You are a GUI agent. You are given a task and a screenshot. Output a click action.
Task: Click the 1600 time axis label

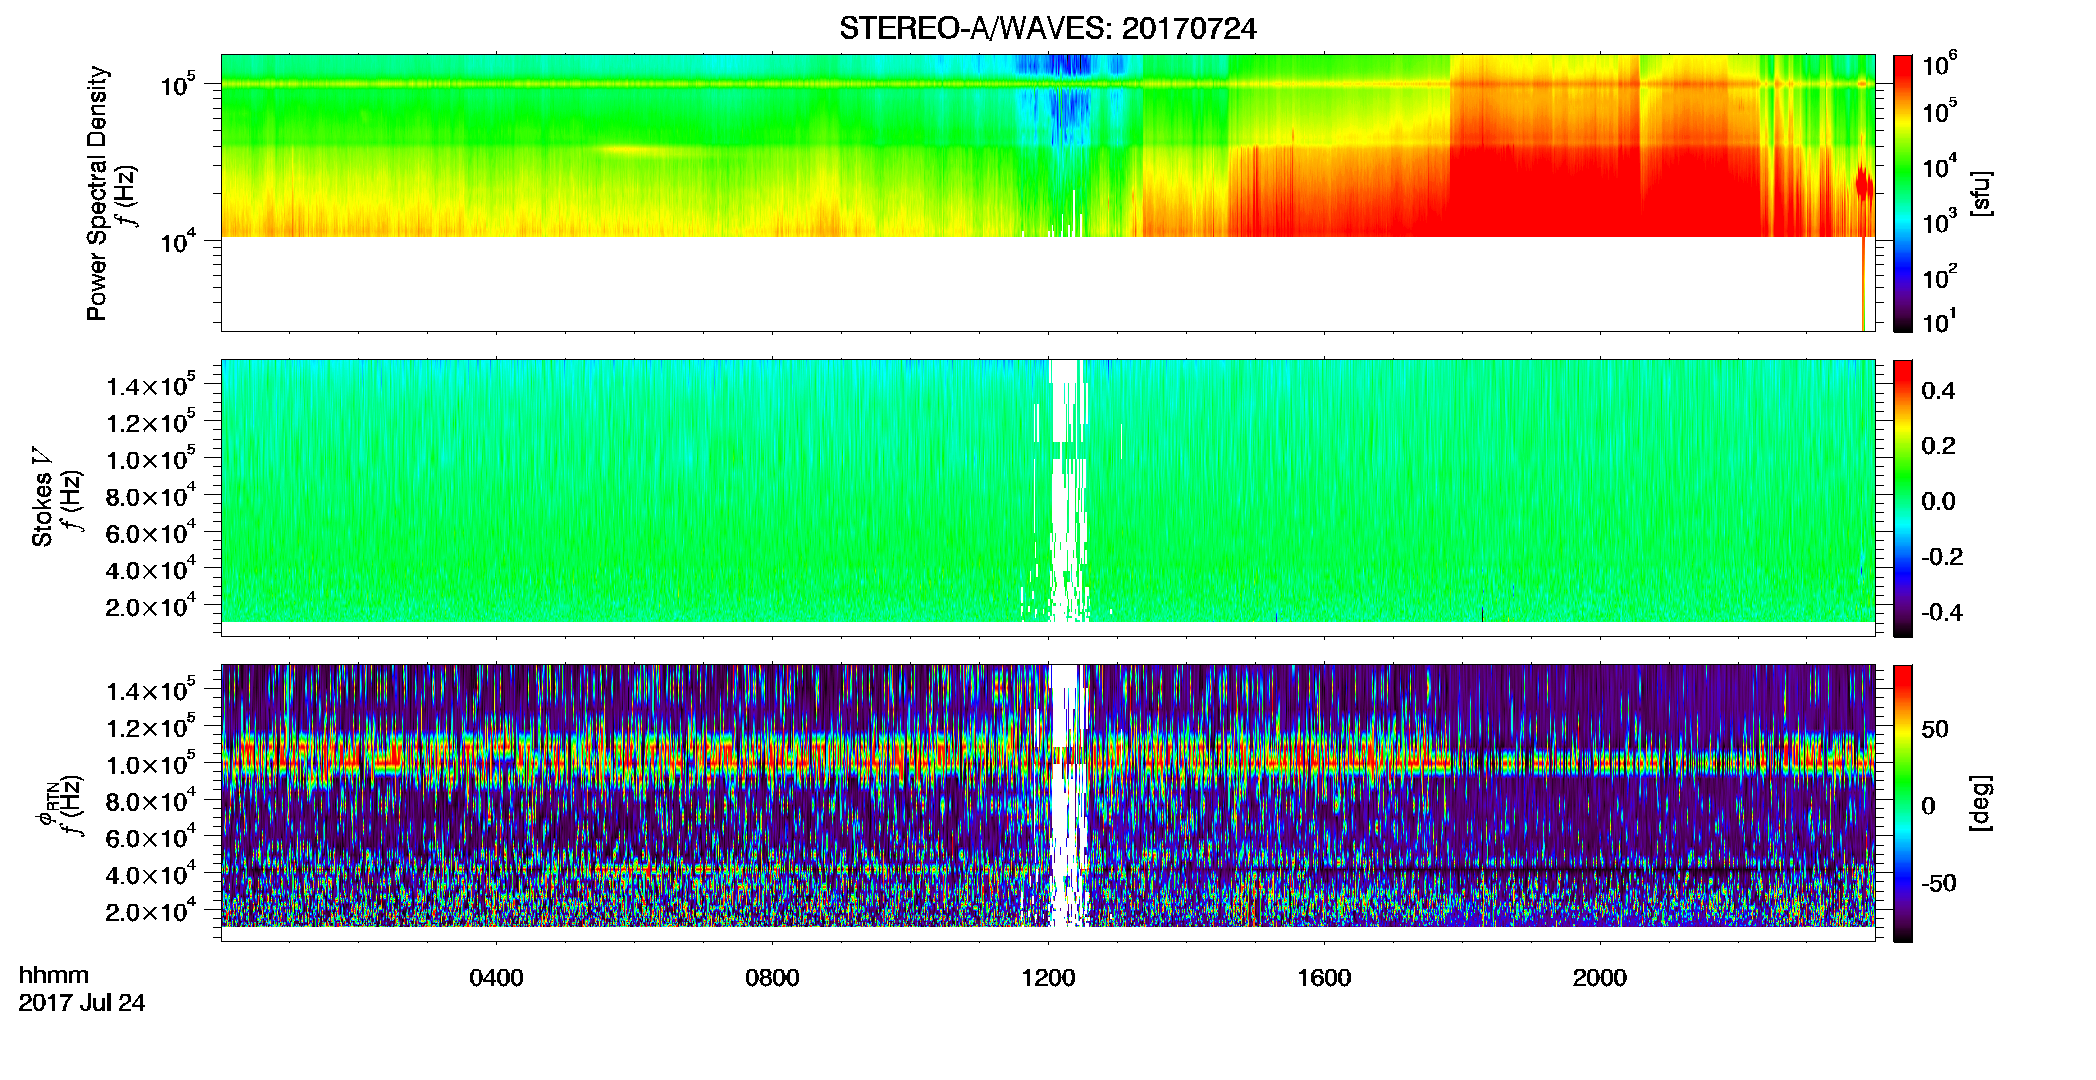(x=1324, y=977)
